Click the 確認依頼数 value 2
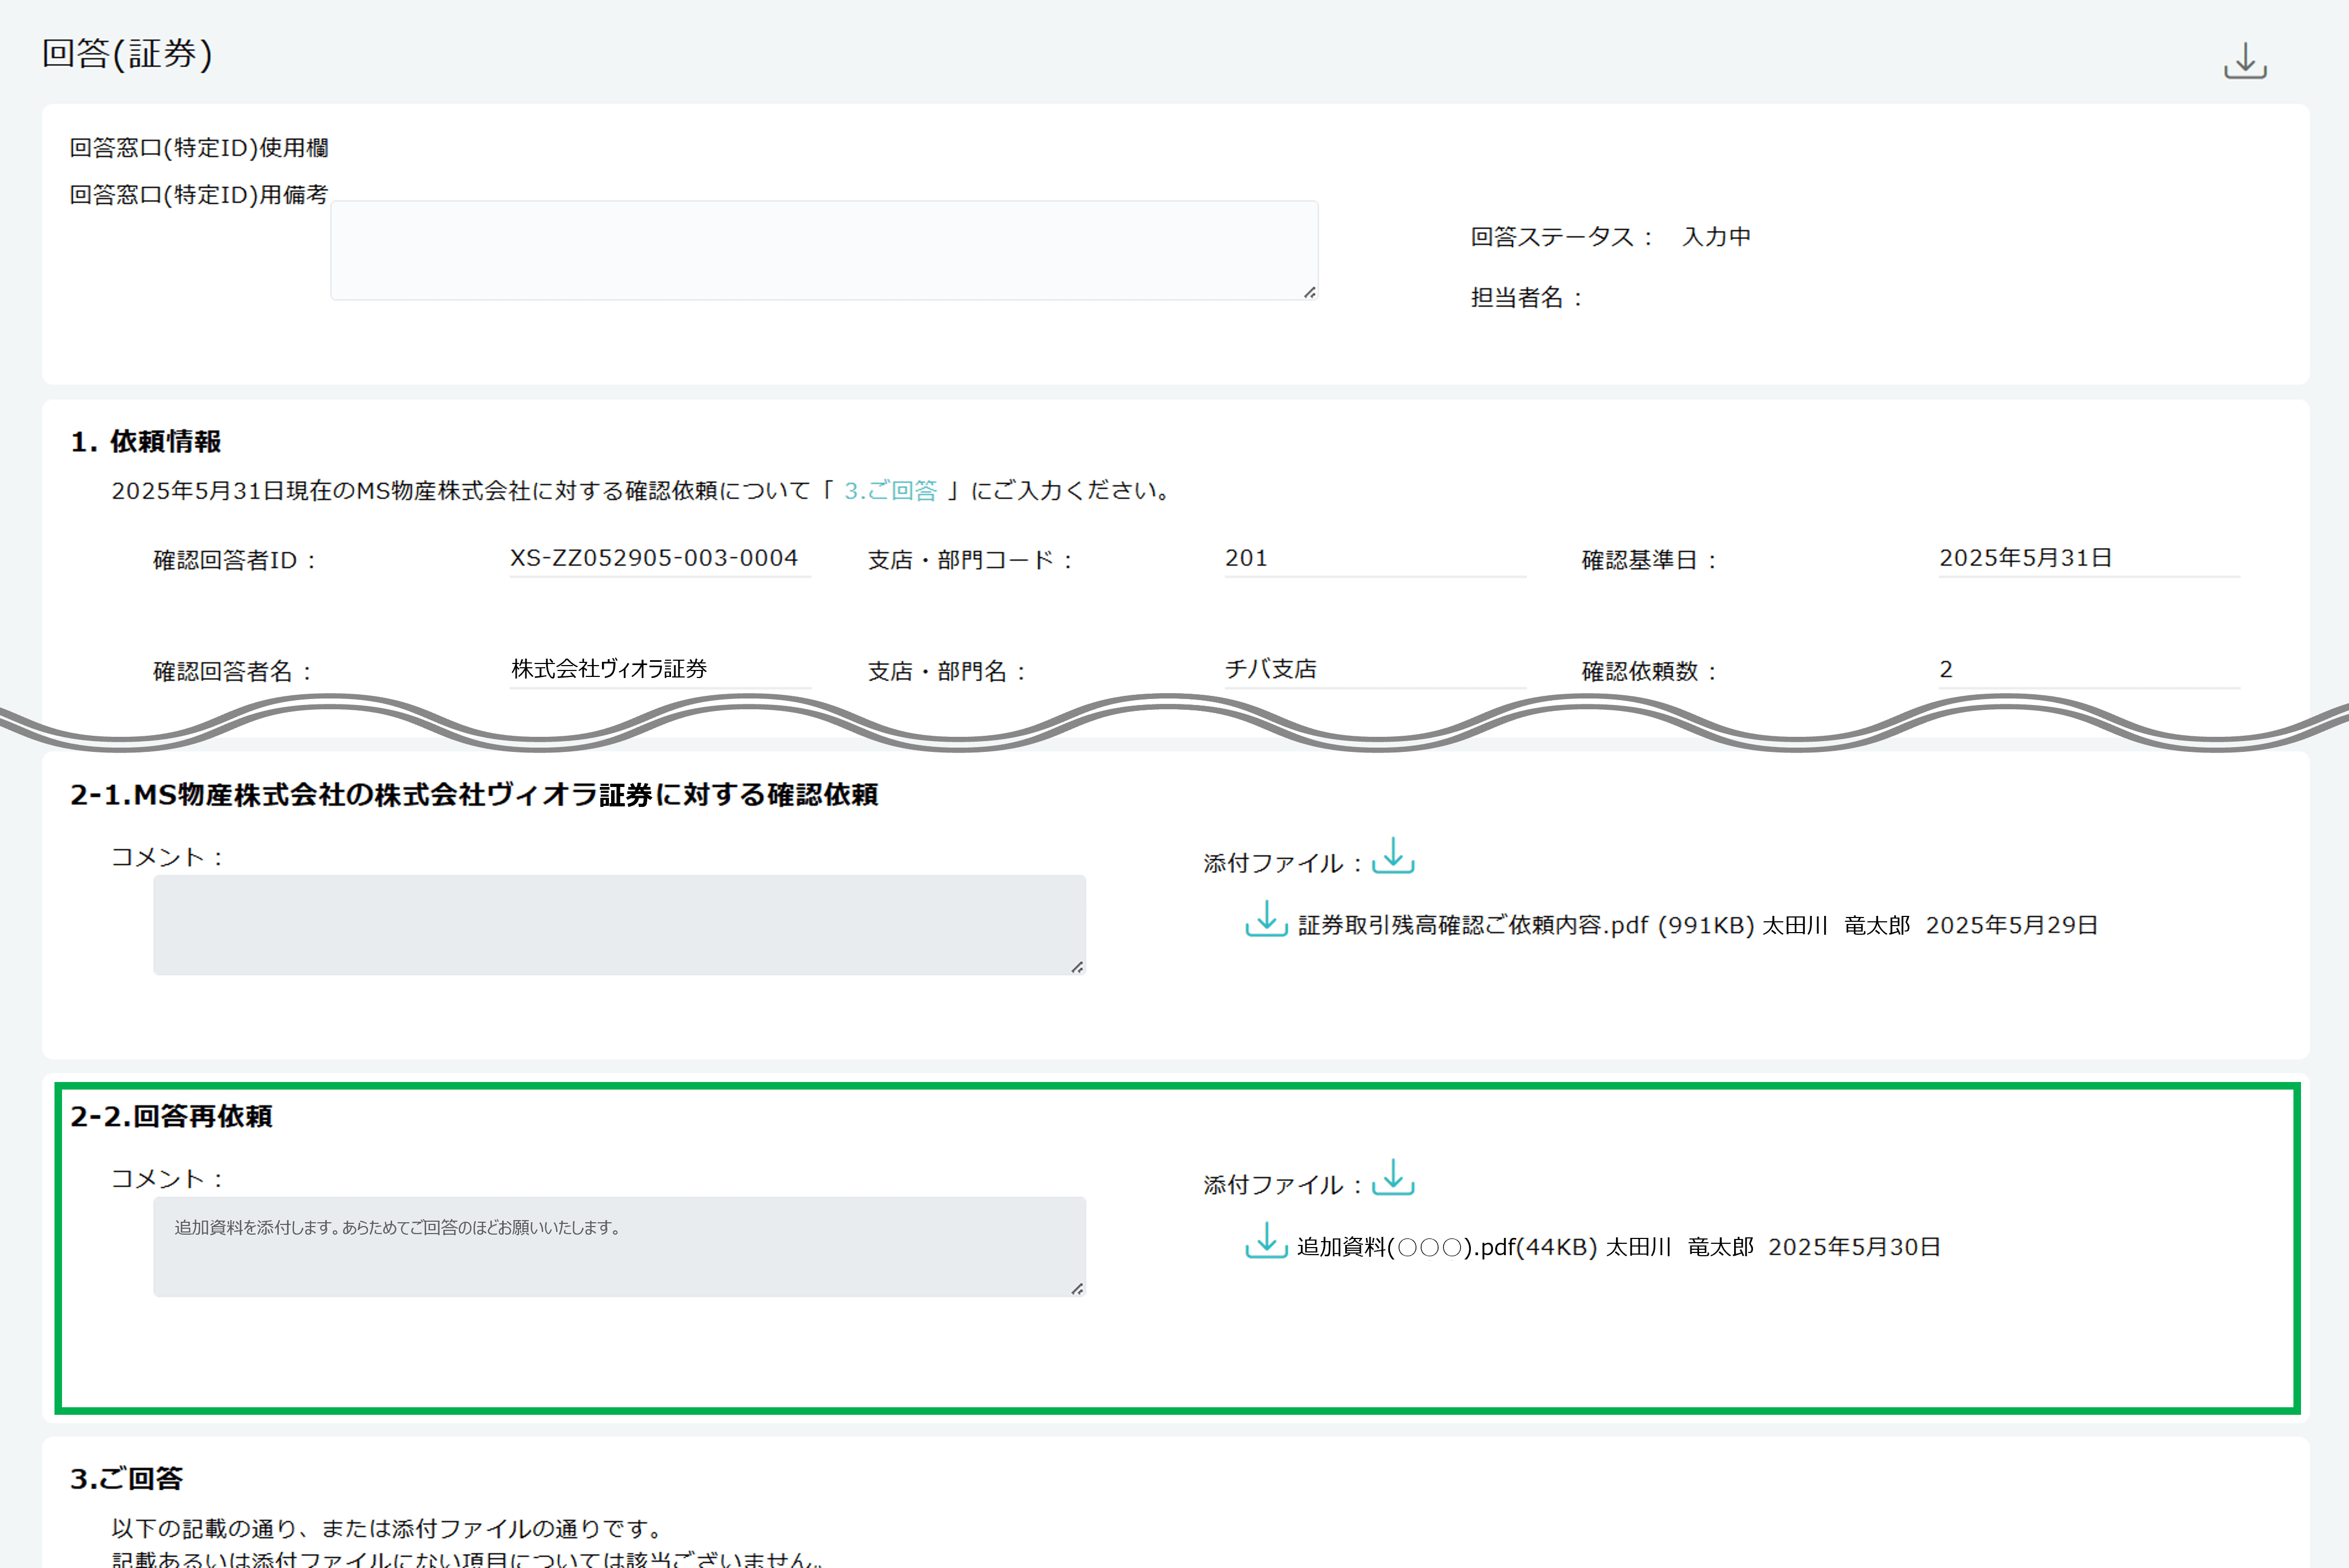The image size is (2349, 1568). click(1945, 669)
